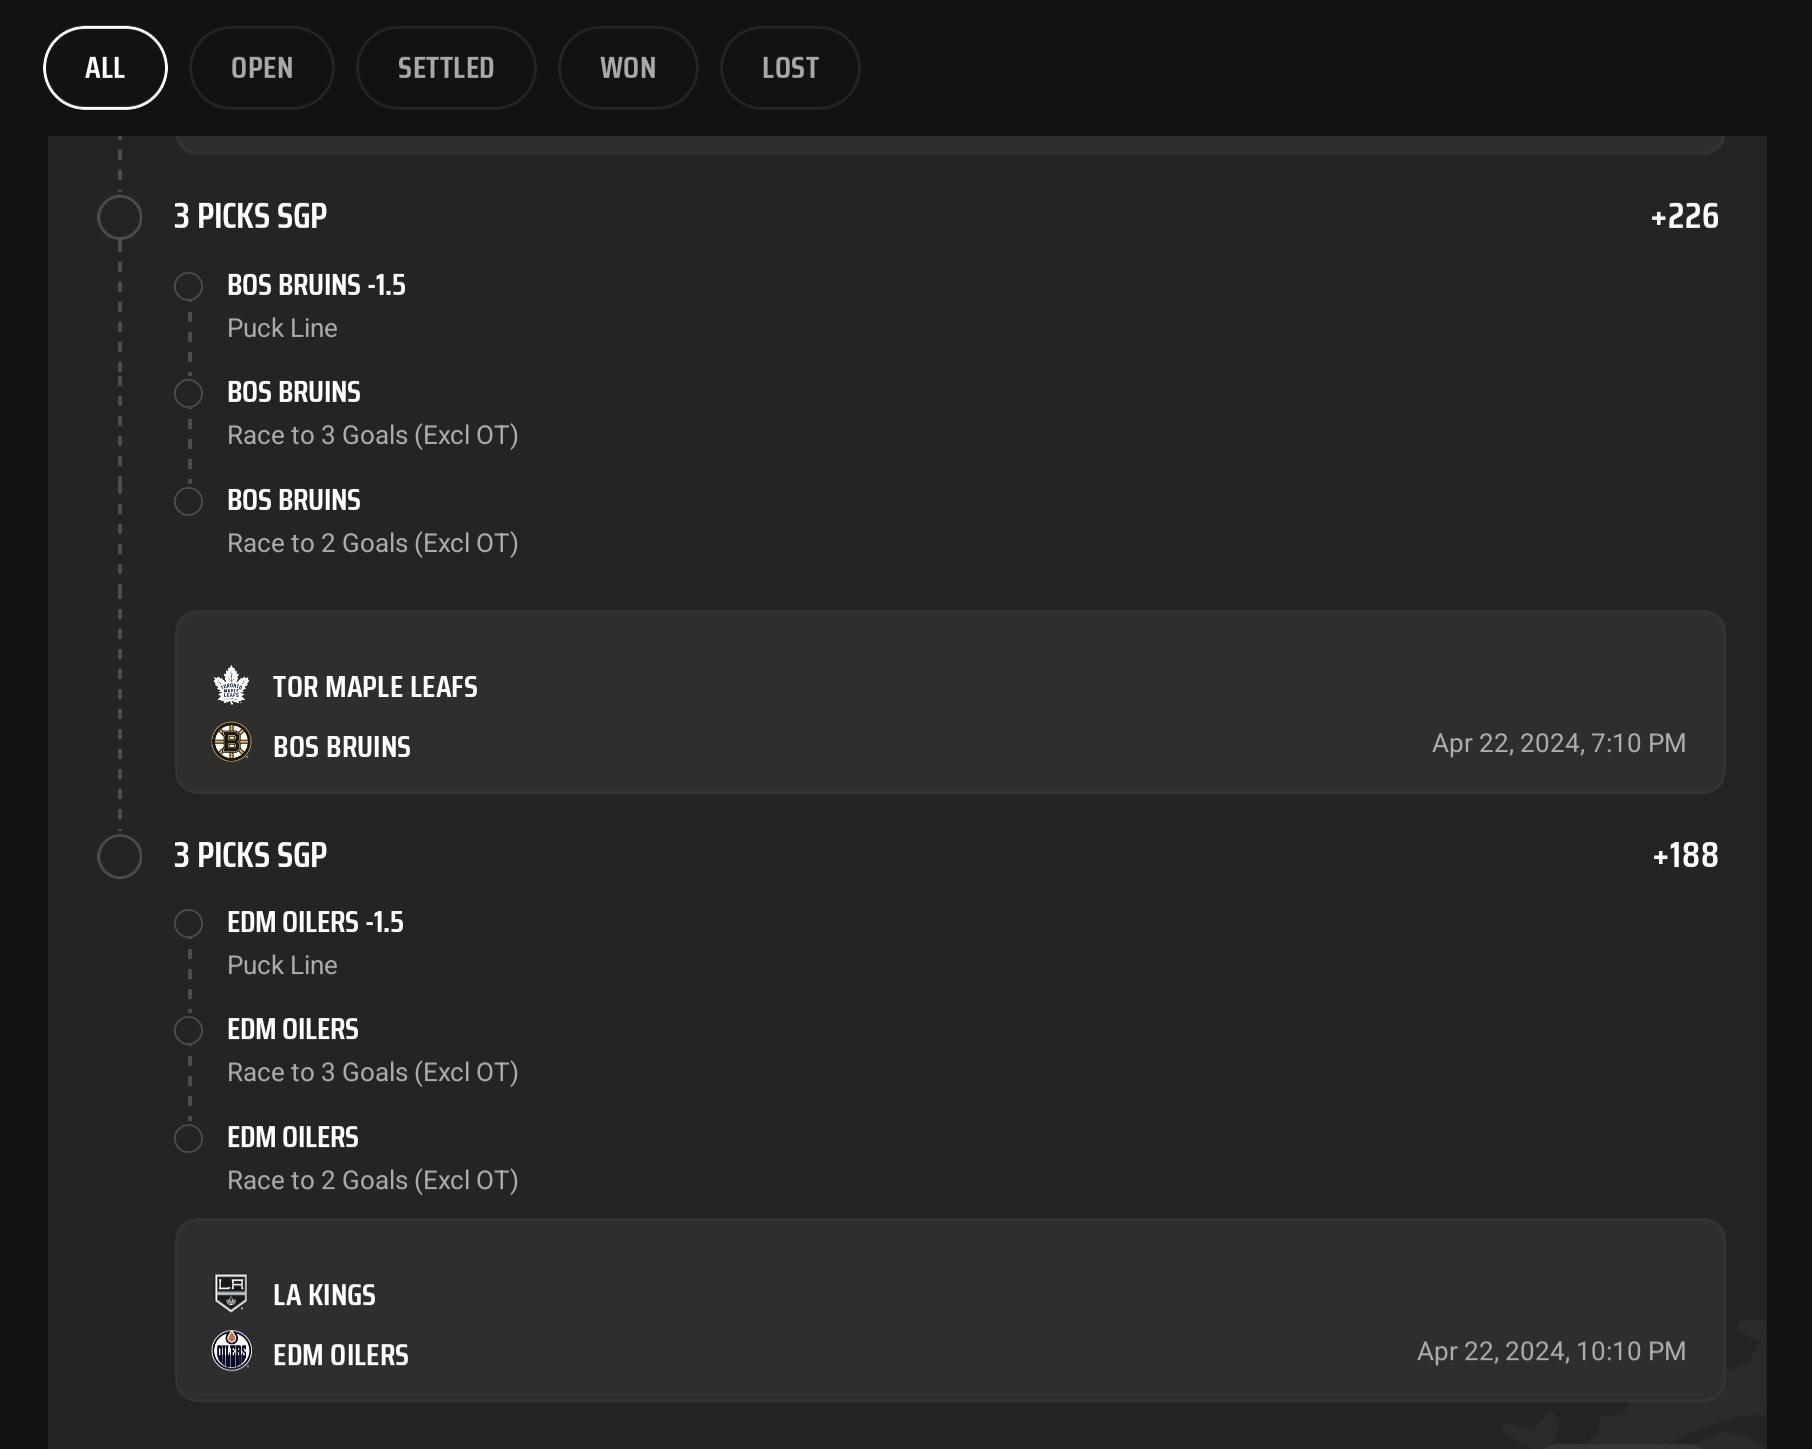Click status circle for EDM Oilers -1.5 pick

[x=188, y=923]
